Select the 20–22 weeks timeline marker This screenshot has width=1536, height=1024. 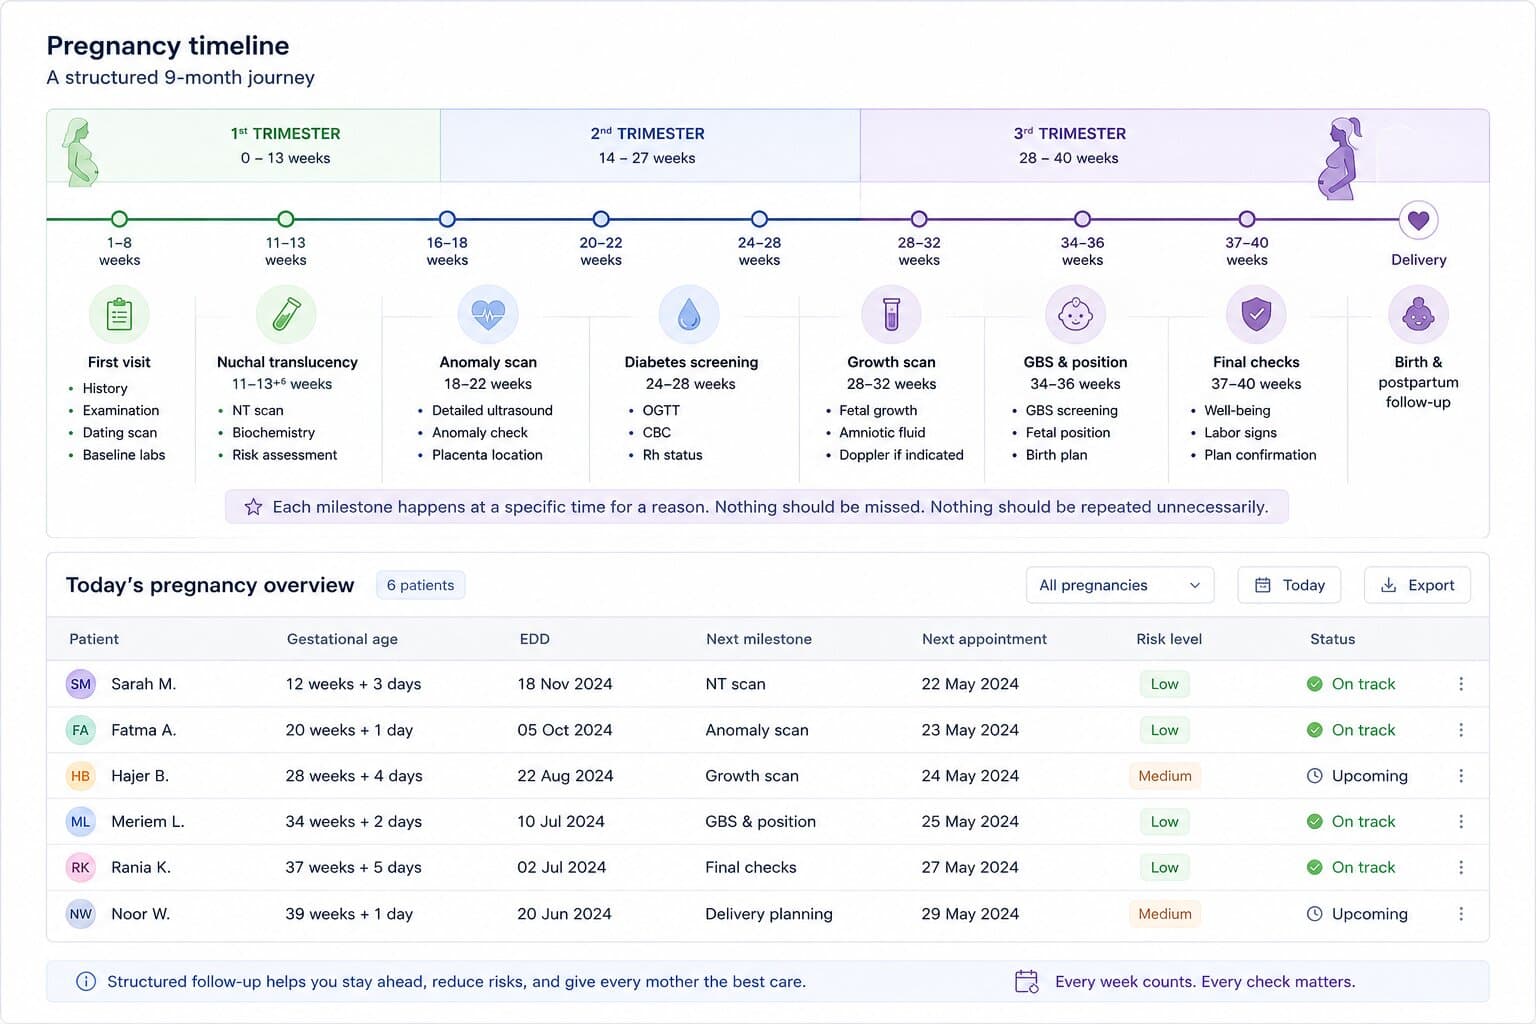click(x=601, y=219)
